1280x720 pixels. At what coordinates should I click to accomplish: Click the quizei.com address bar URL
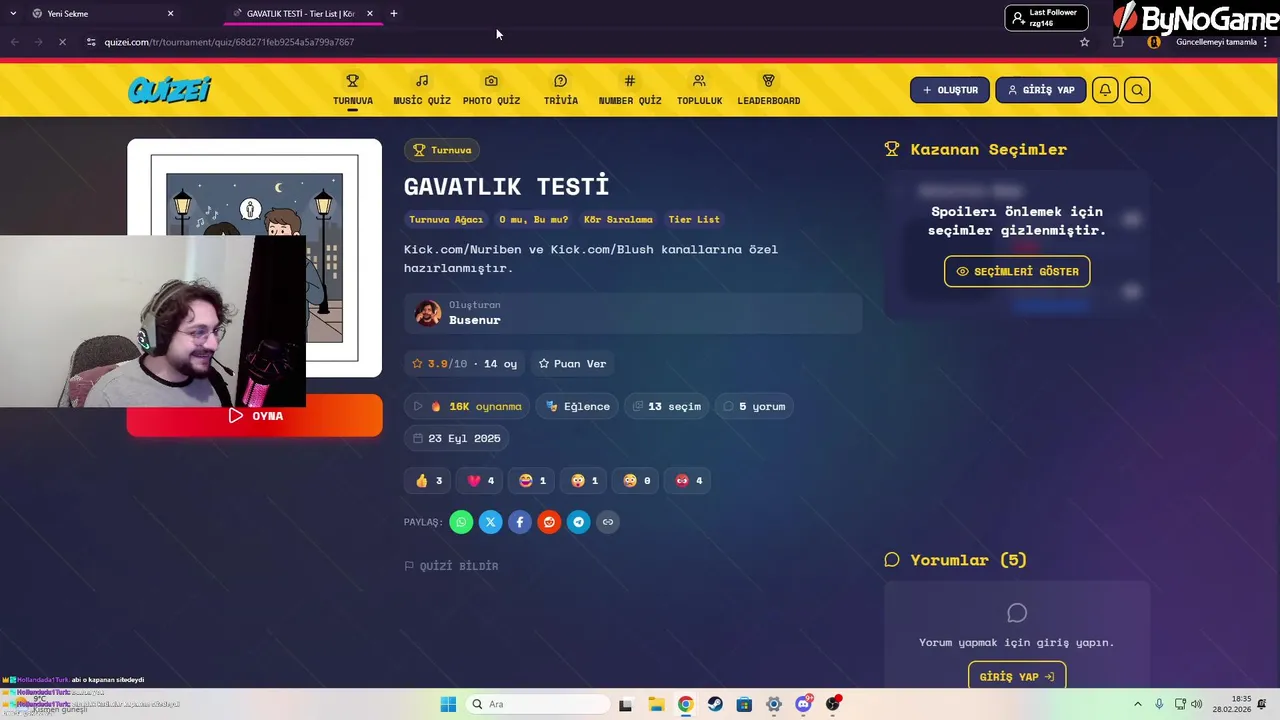tap(229, 42)
